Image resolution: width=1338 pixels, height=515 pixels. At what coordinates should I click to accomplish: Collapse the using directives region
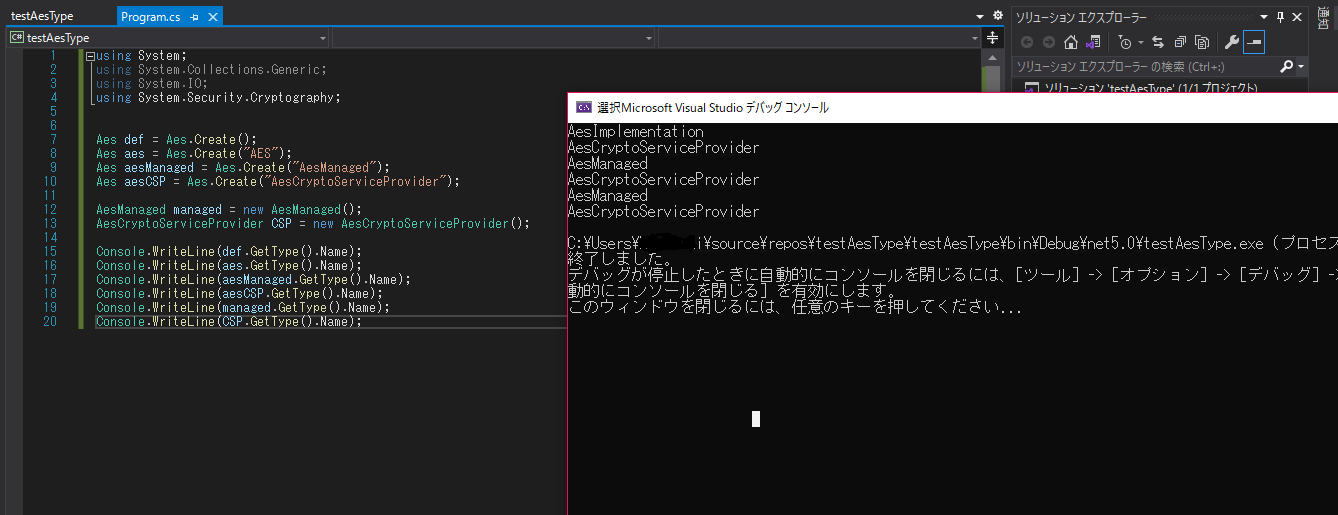[91, 56]
